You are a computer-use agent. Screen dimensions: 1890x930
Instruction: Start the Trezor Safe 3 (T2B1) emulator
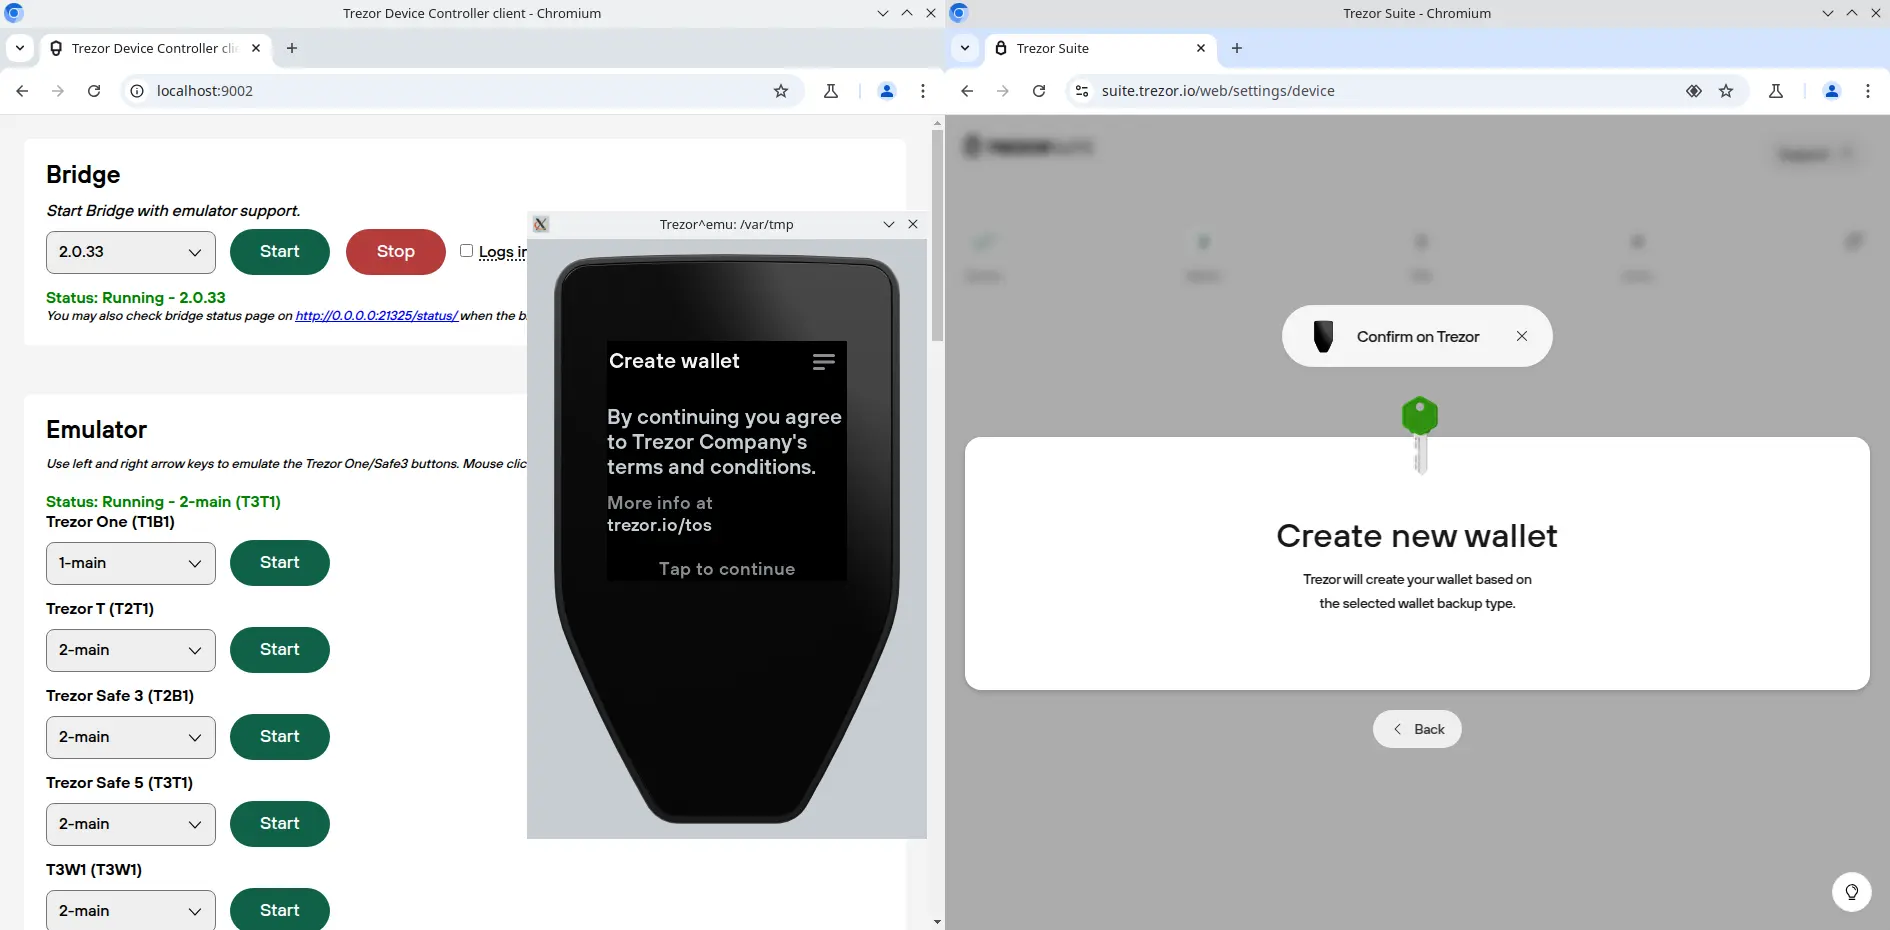pyautogui.click(x=280, y=737)
